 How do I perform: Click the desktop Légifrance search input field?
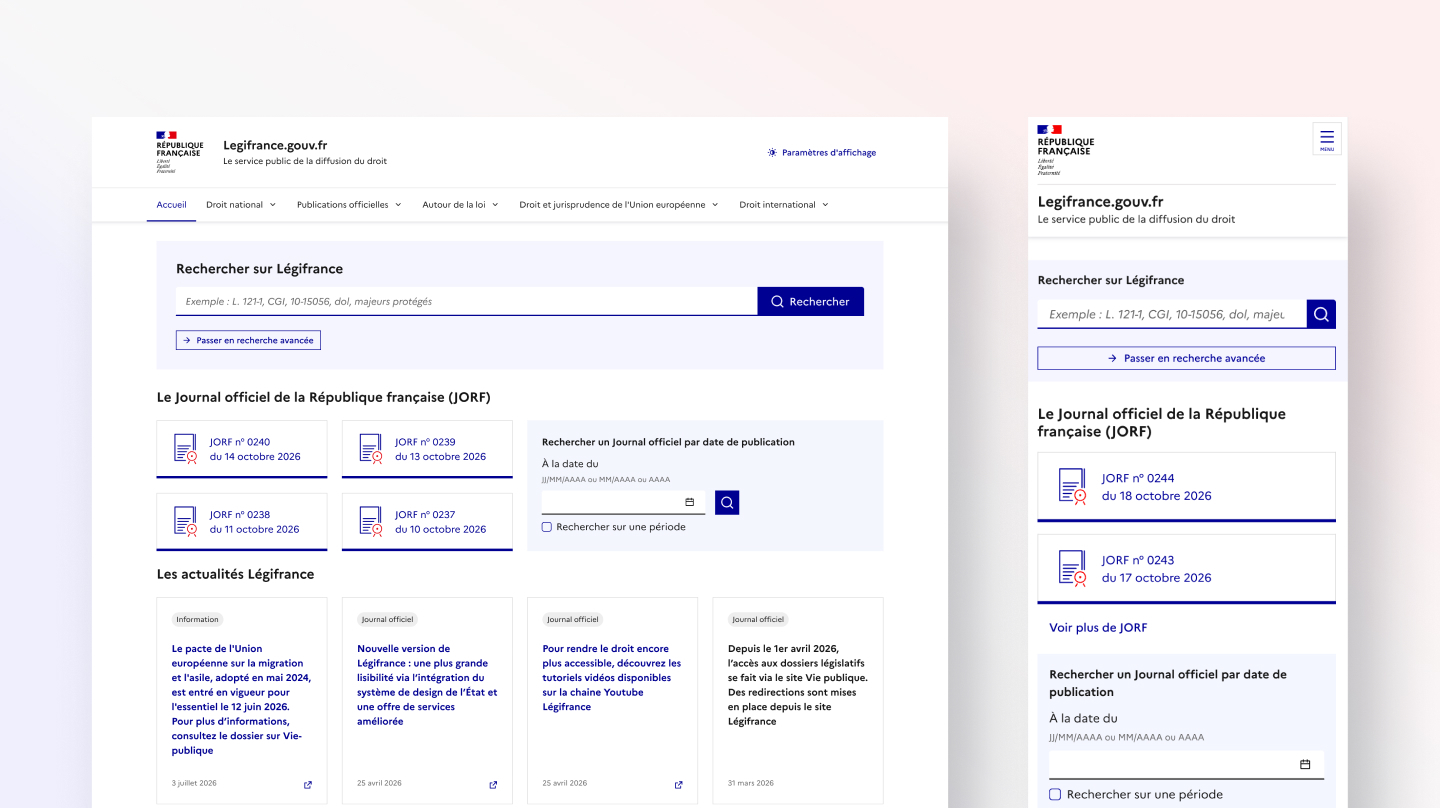pos(466,301)
